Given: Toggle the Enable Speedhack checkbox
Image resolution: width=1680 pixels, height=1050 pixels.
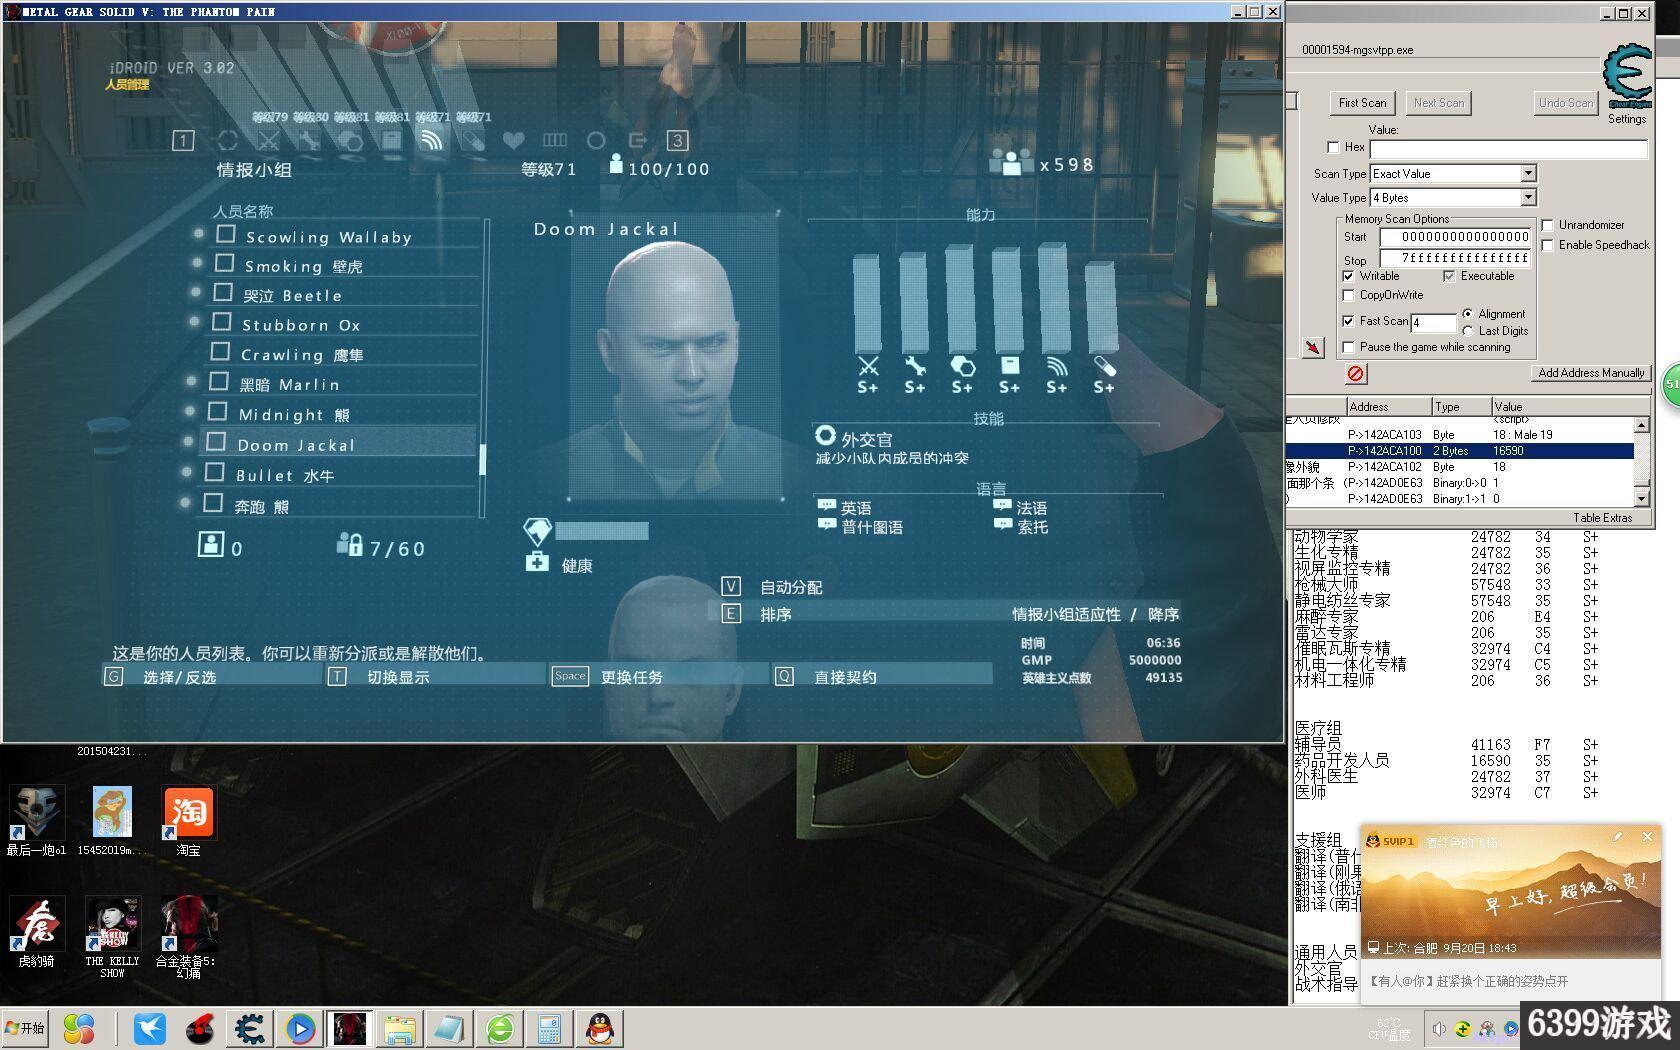Looking at the screenshot, I should click(x=1548, y=245).
